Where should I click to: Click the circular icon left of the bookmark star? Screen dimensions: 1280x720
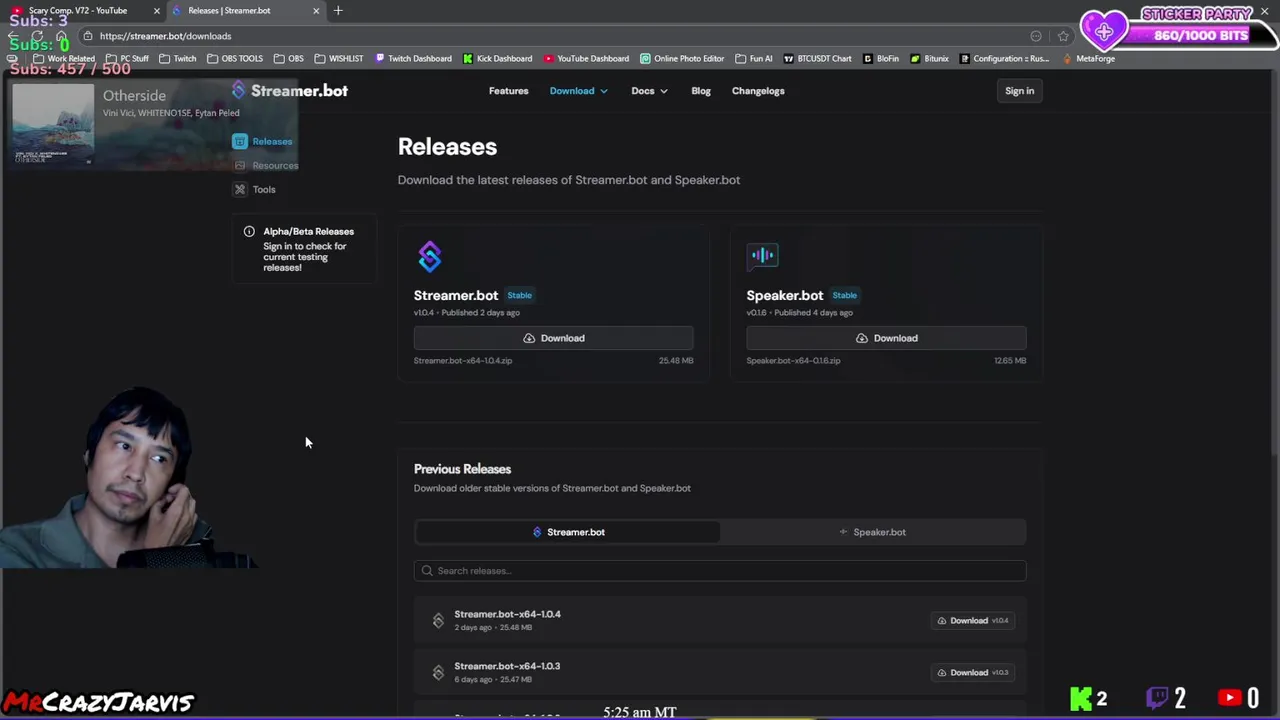(x=1036, y=36)
